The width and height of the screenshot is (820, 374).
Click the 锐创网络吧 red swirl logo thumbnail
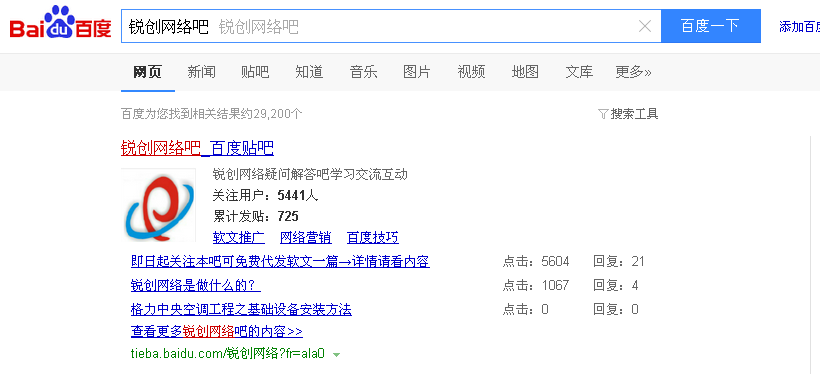(x=158, y=205)
